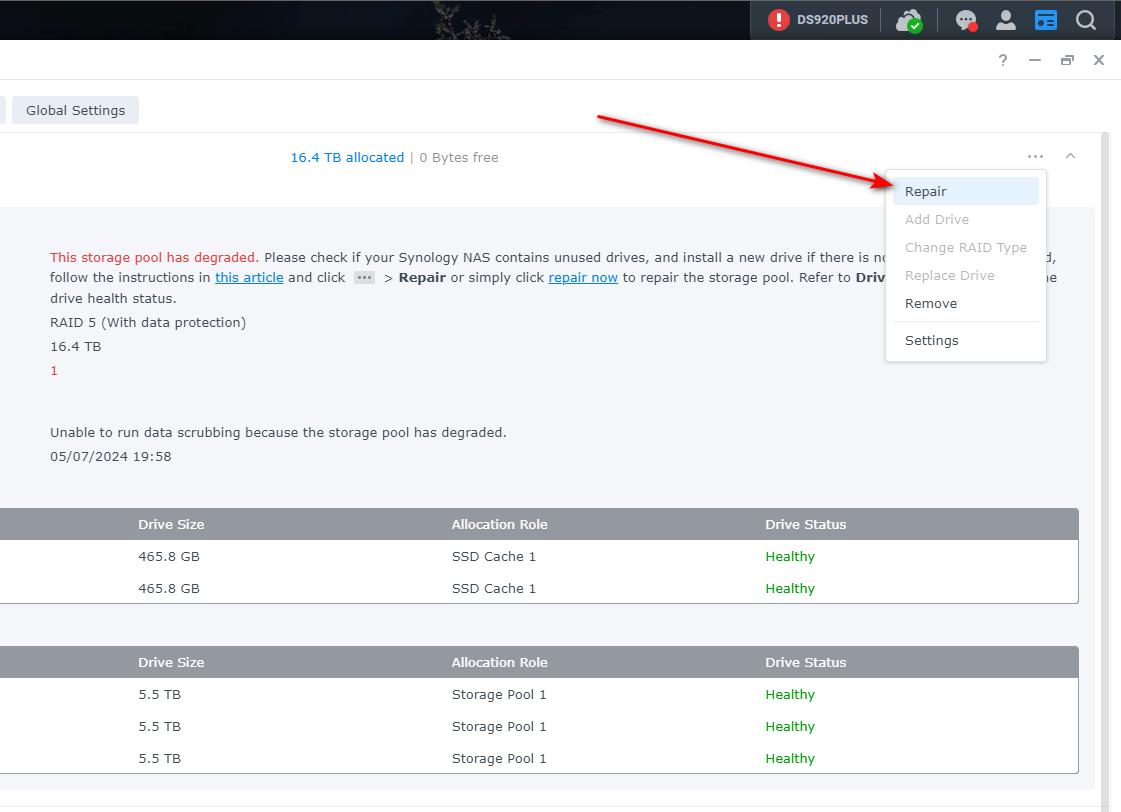Click the first 465.8 GB drive size

tap(169, 556)
